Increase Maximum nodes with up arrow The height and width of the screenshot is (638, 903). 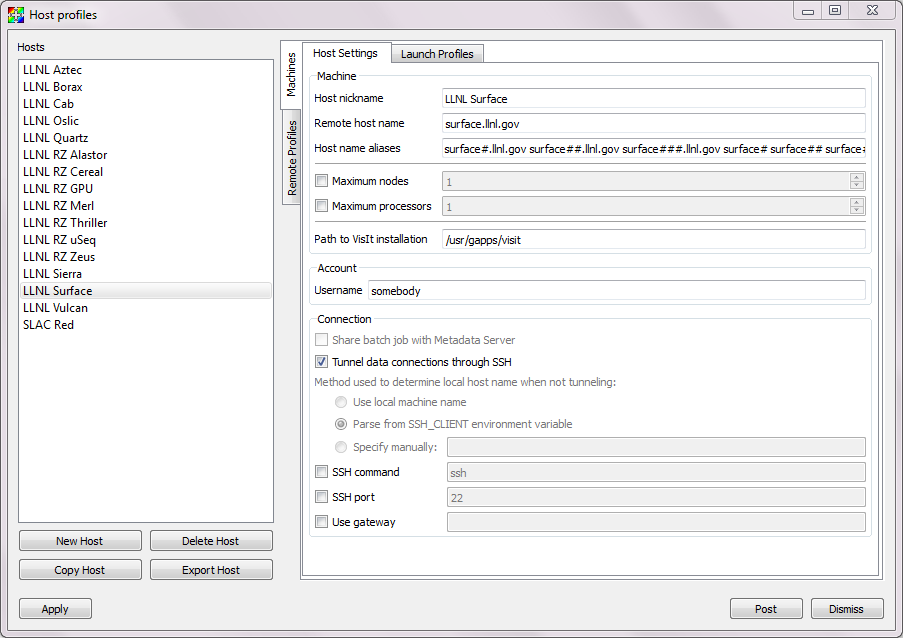[856, 177]
